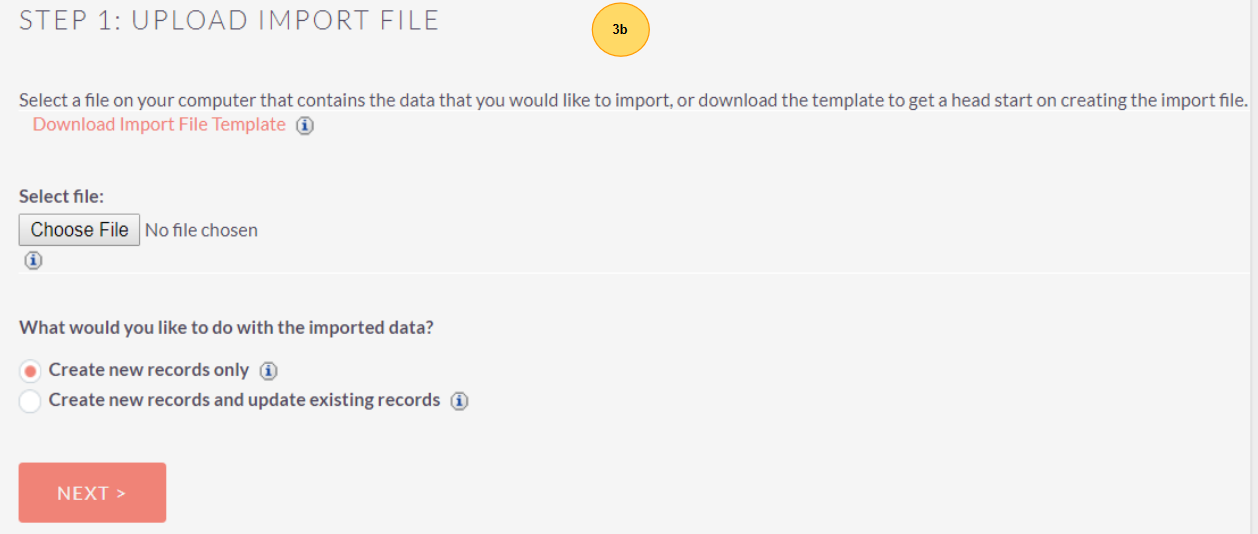Open the Download Import File Template link
This screenshot has height=534, width=1258.
click(159, 125)
